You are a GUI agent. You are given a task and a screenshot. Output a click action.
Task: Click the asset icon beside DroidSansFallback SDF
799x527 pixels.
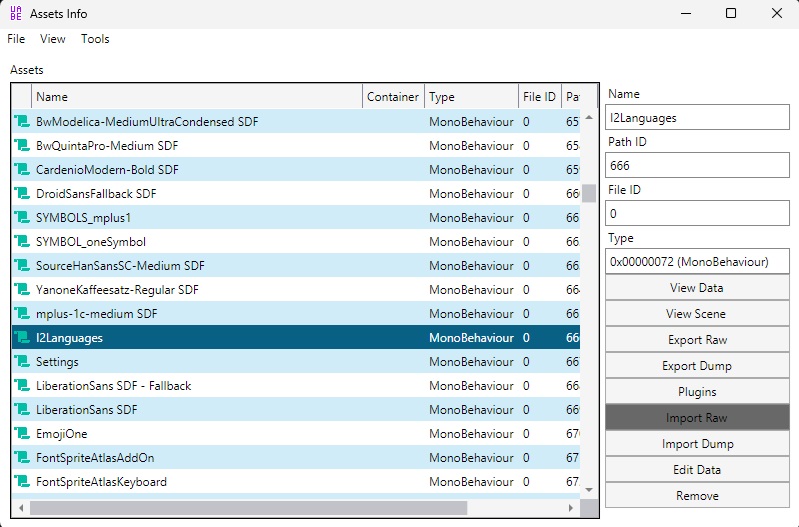coord(22,193)
